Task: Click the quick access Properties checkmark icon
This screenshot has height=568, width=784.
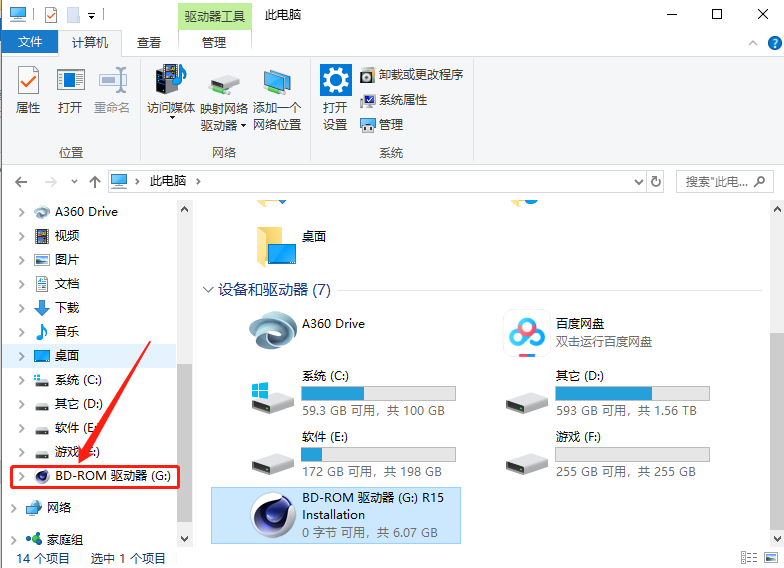Action: [x=51, y=15]
